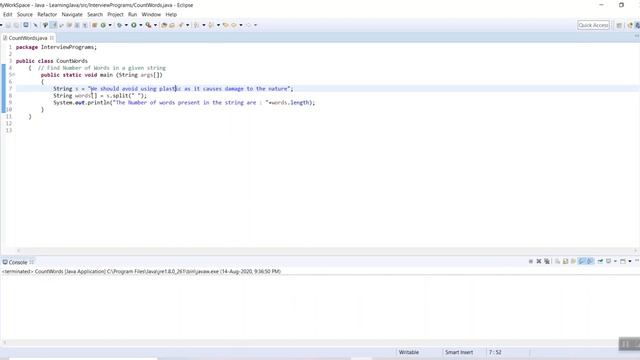Open the Back history dropdown arrow
The image size is (640, 360).
(241, 25)
